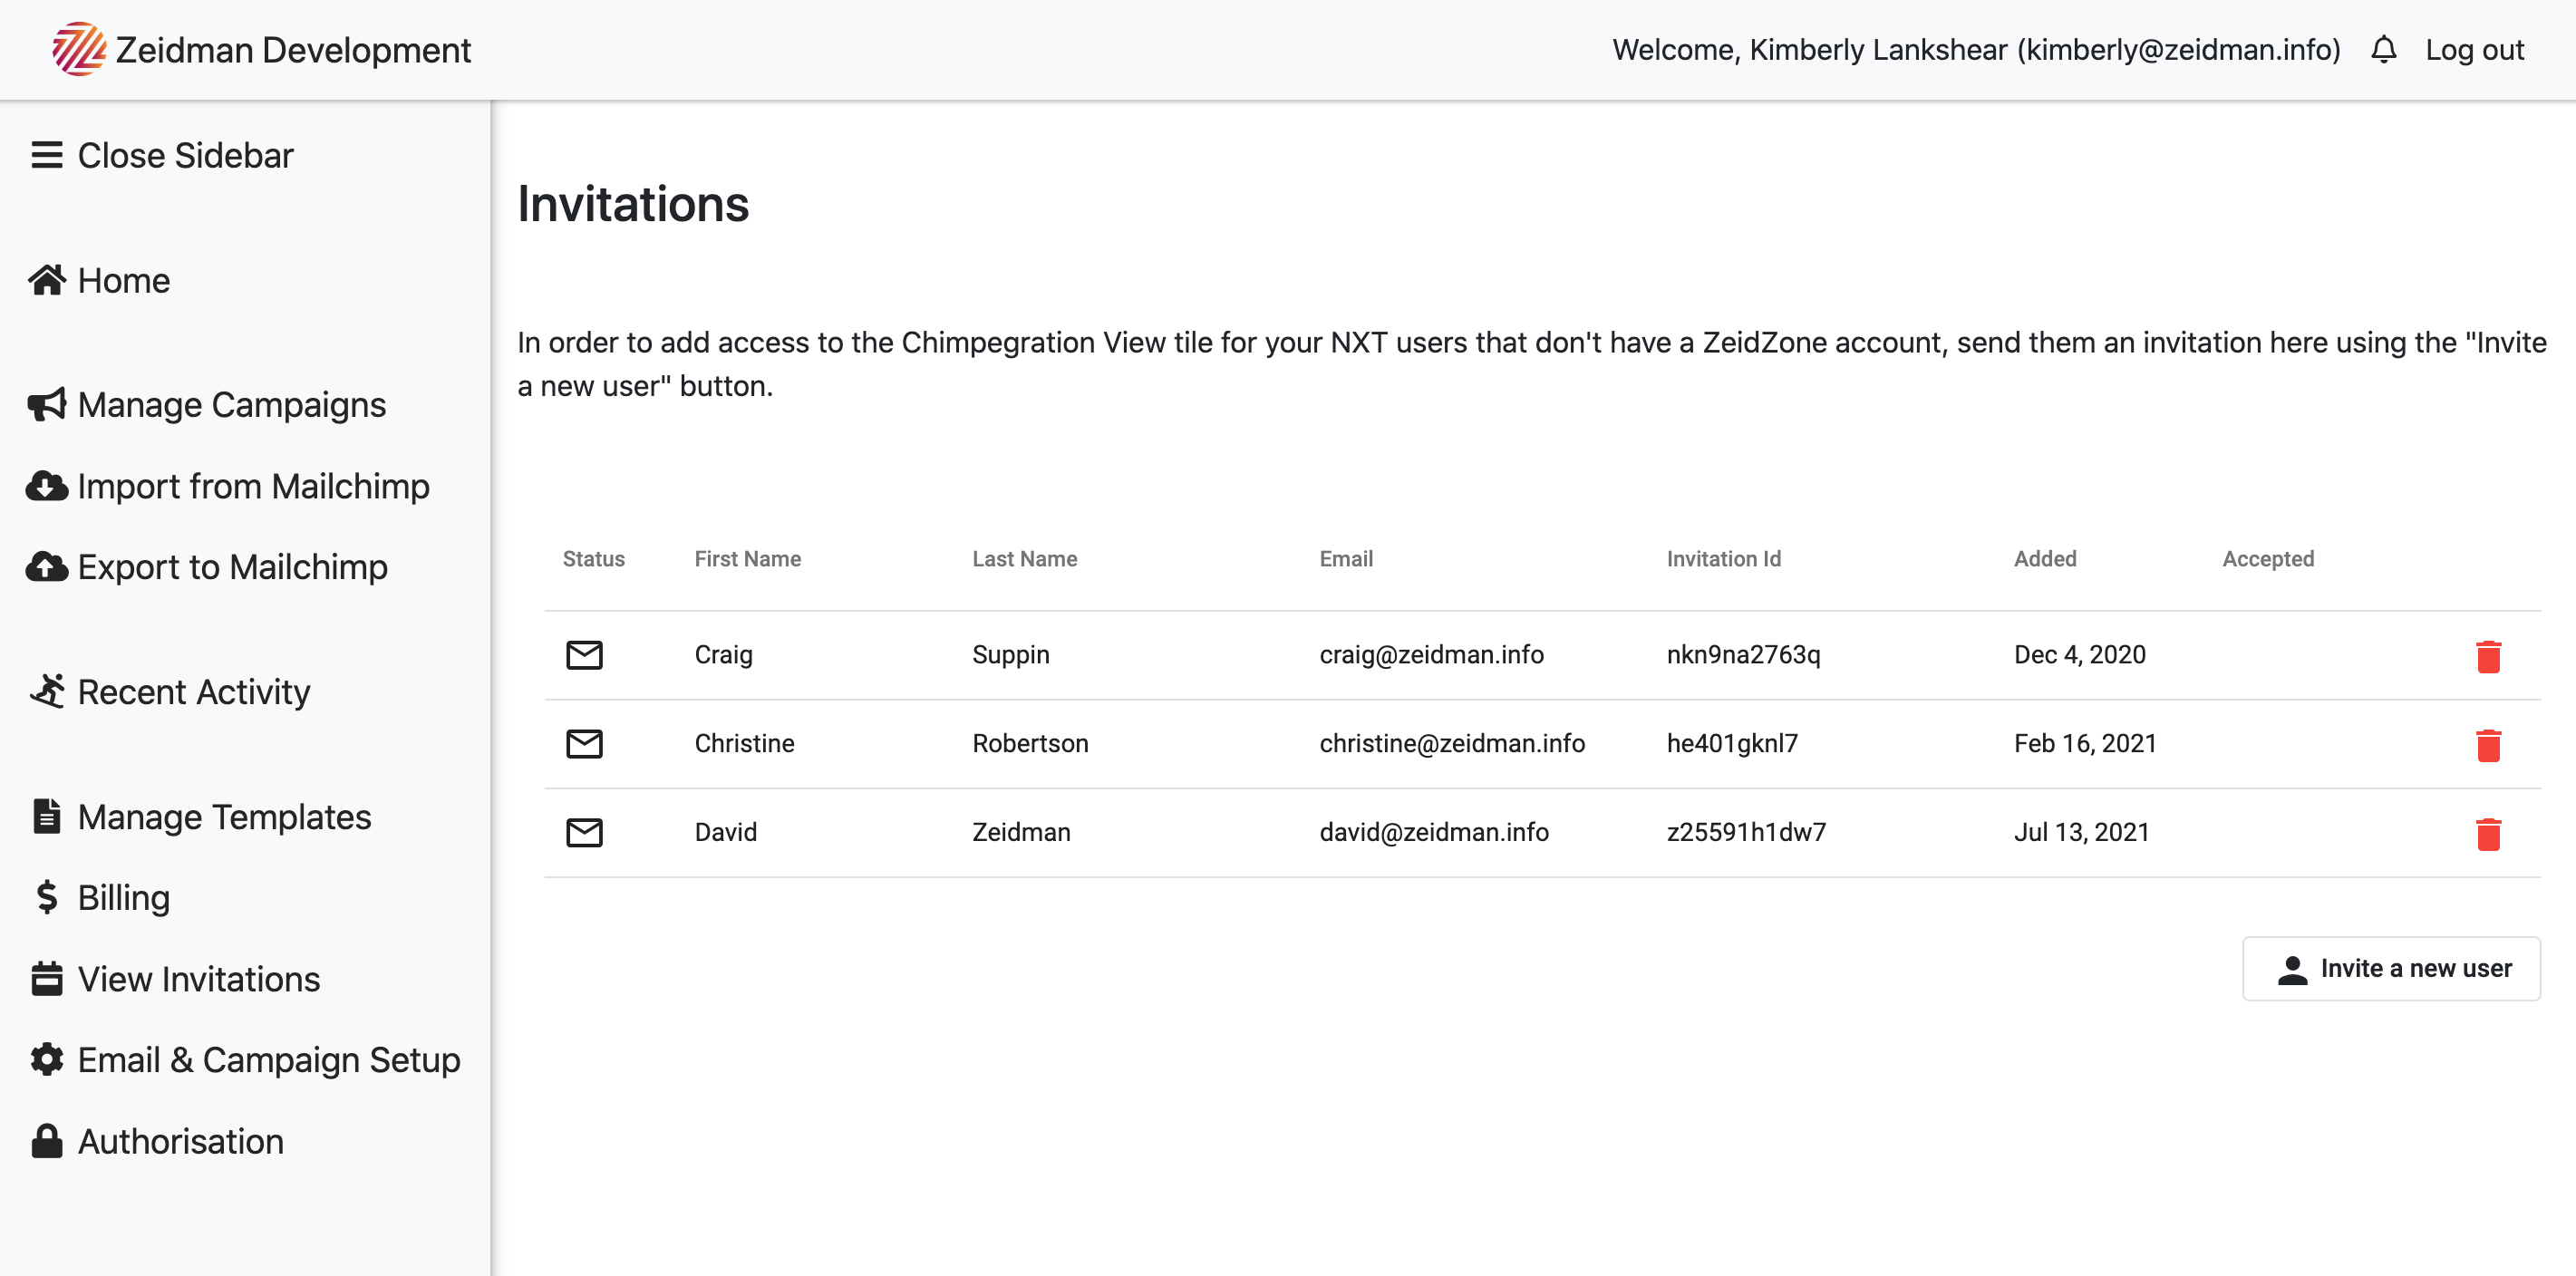Click the envelope status icon for Craig
This screenshot has width=2576, height=1276.
click(x=584, y=655)
